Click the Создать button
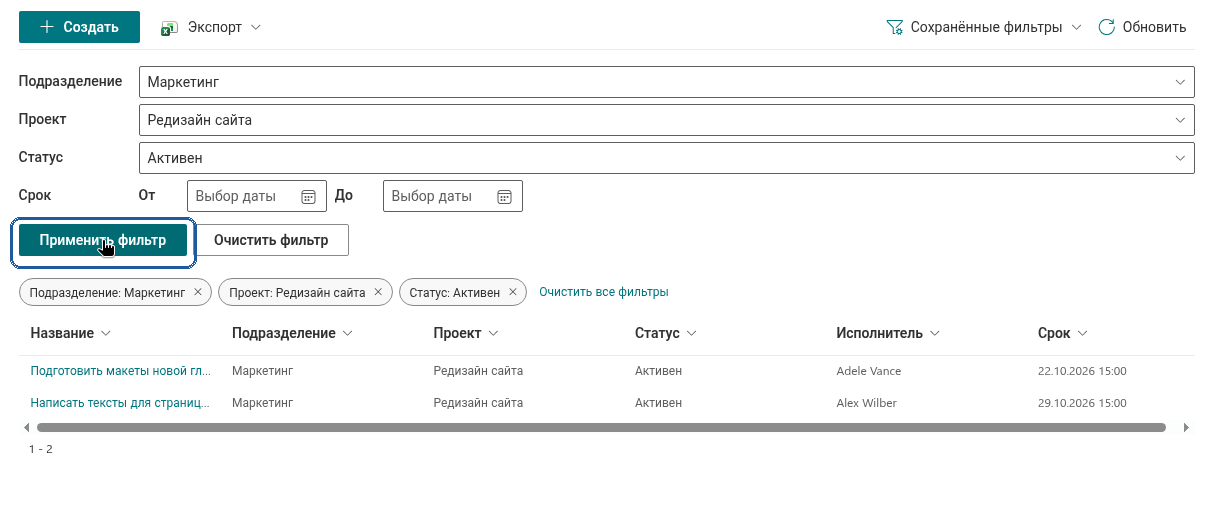The width and height of the screenshot is (1220, 520). point(79,27)
